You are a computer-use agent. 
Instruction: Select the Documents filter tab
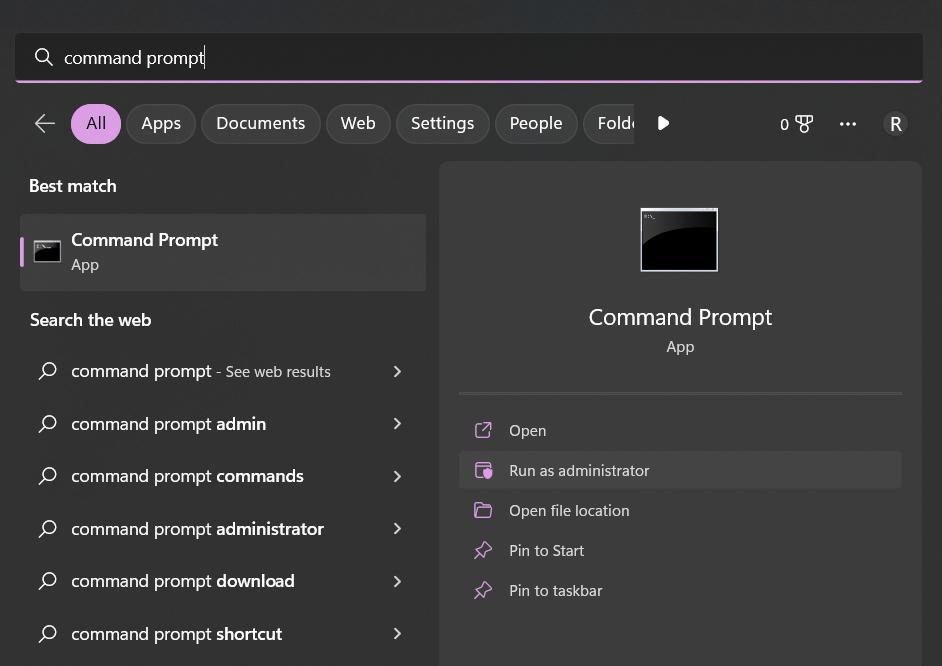(260, 124)
